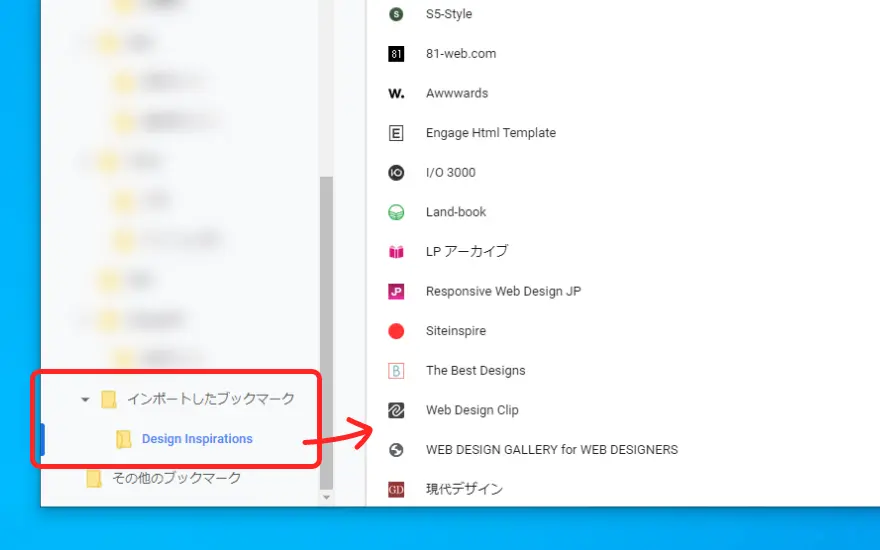Select the インポートしたブックマーク tree folder
880x550 pixels.
[x=210, y=399]
